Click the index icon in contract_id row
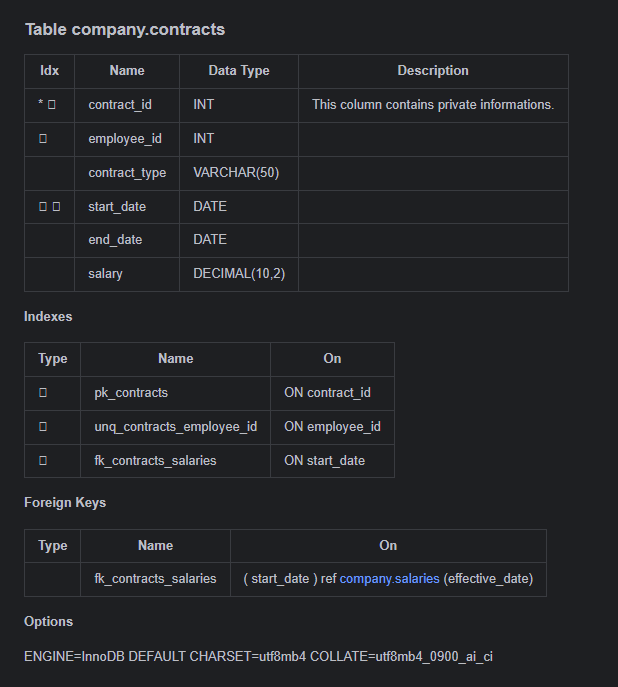618x687 pixels. point(52,105)
